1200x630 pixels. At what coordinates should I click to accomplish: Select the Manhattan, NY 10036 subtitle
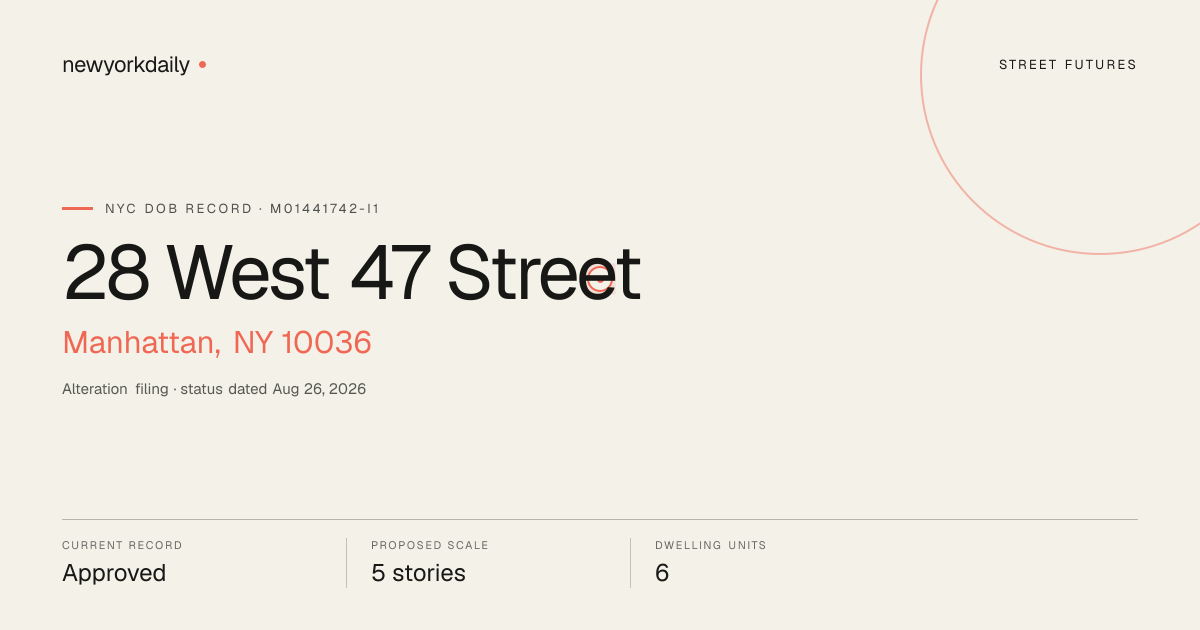[217, 343]
